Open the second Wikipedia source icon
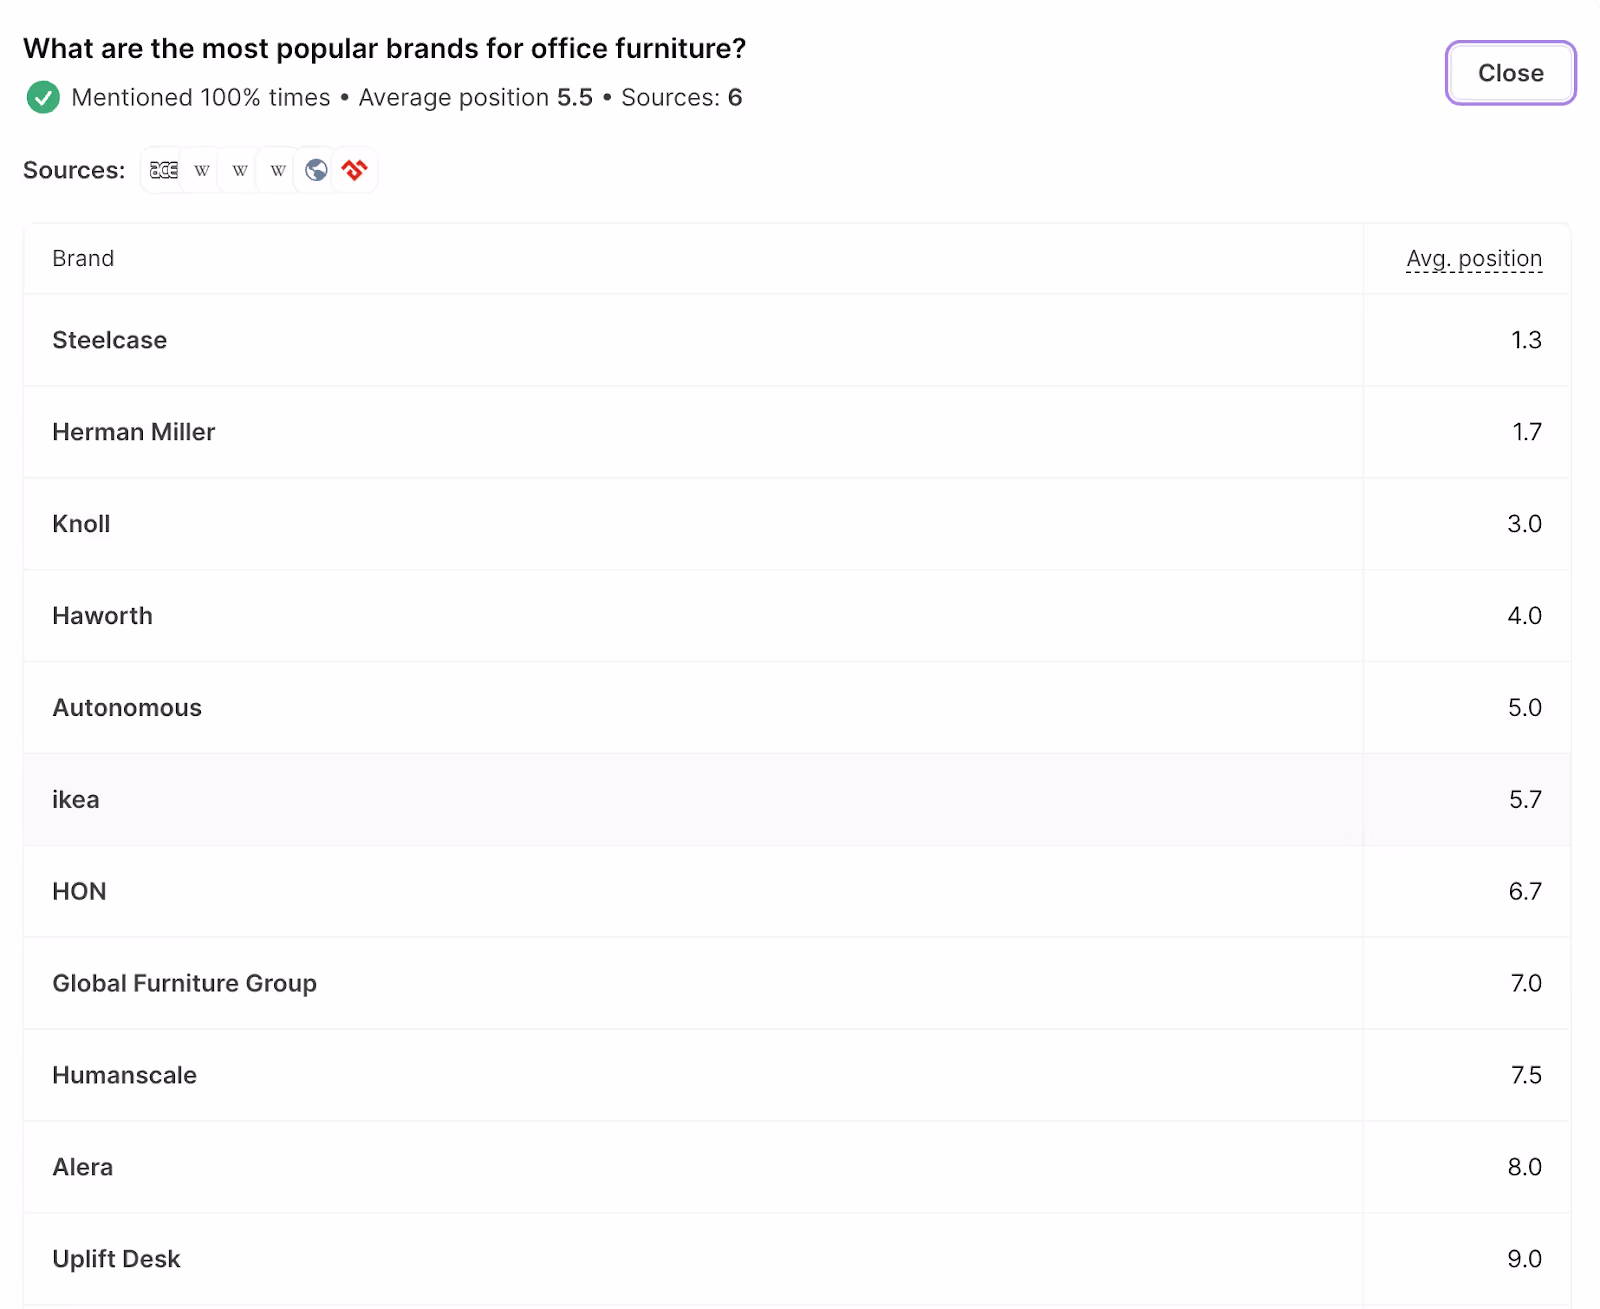1600x1309 pixels. pos(240,170)
